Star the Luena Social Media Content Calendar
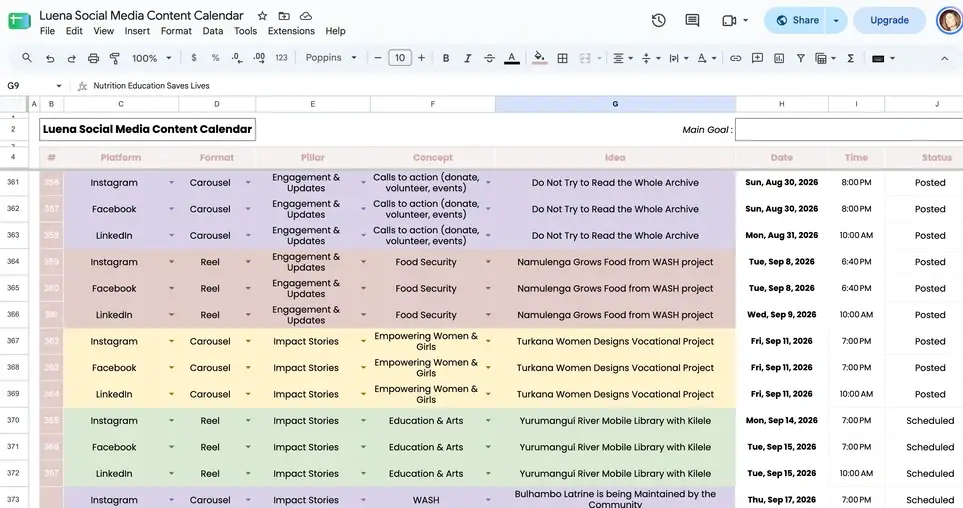The image size is (963, 508). coord(262,16)
